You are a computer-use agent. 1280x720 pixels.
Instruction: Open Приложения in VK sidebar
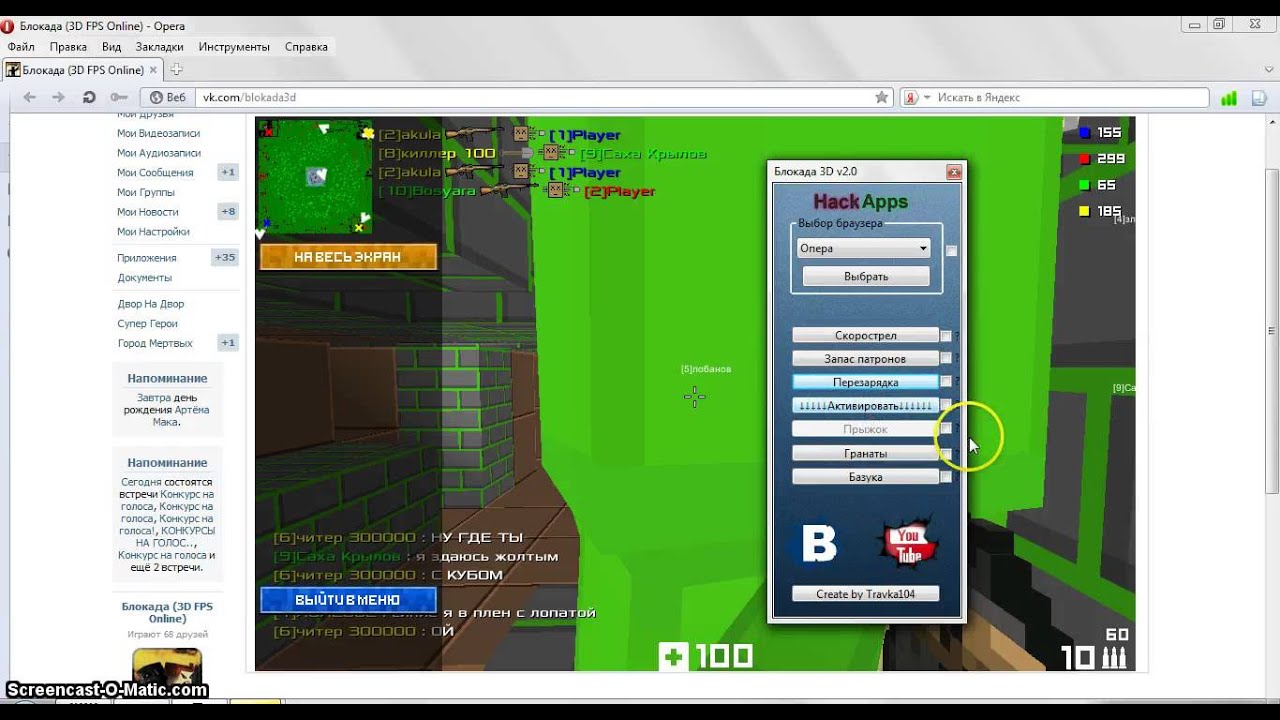point(147,258)
